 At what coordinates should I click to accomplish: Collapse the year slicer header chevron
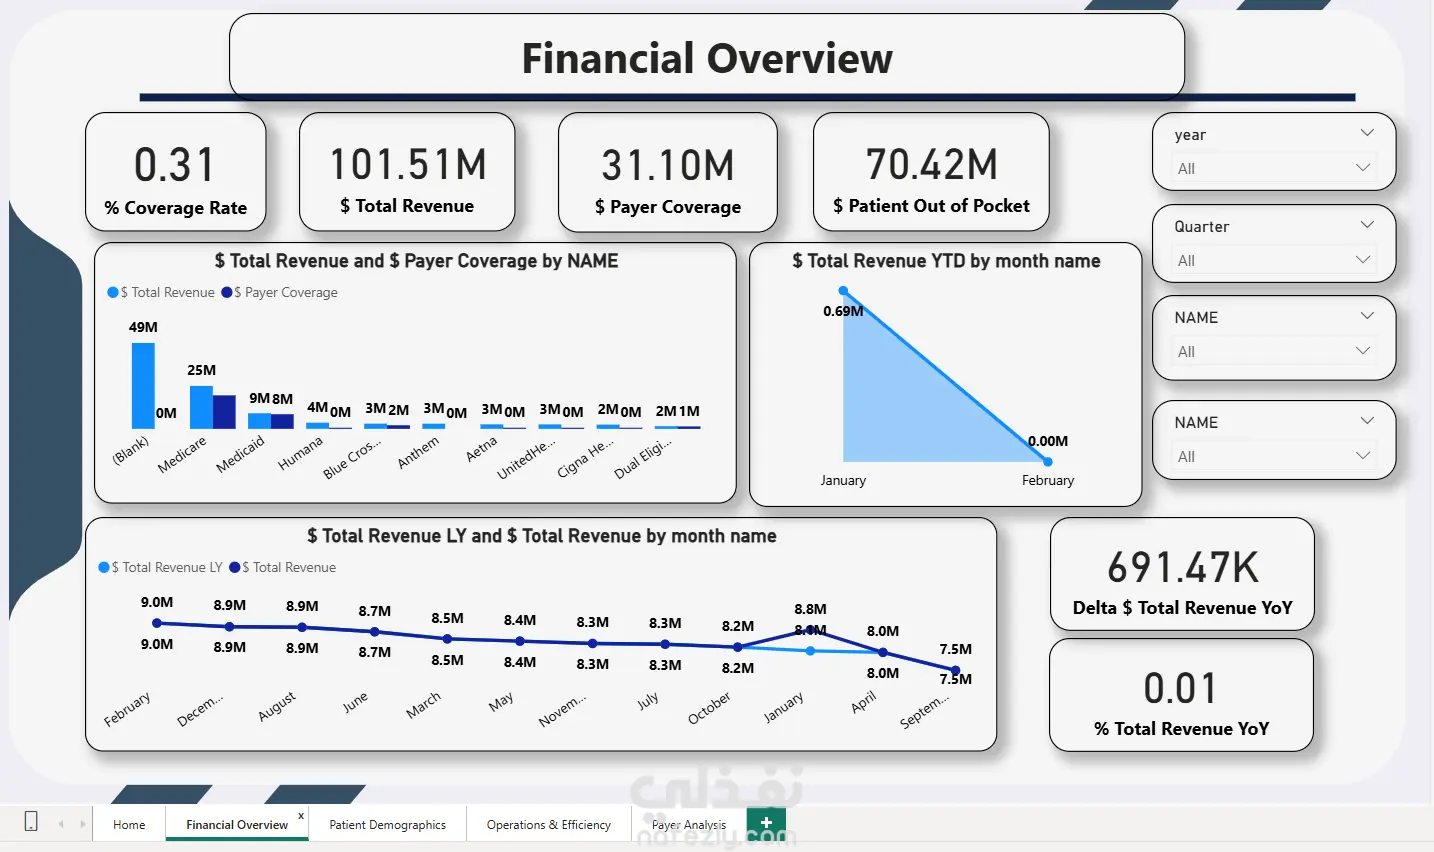coord(1367,133)
